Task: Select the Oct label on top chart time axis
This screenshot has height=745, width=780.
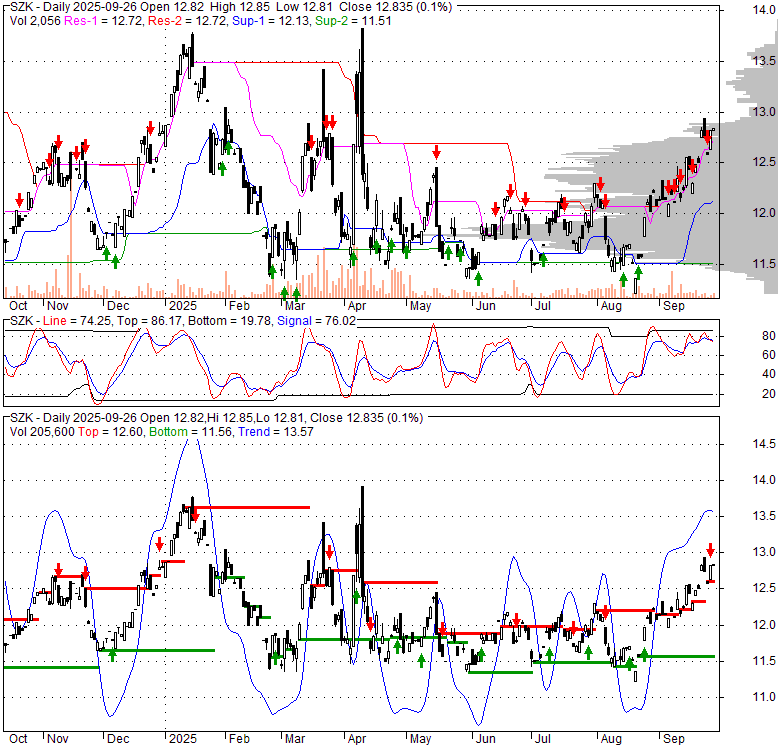Action: tap(18, 306)
